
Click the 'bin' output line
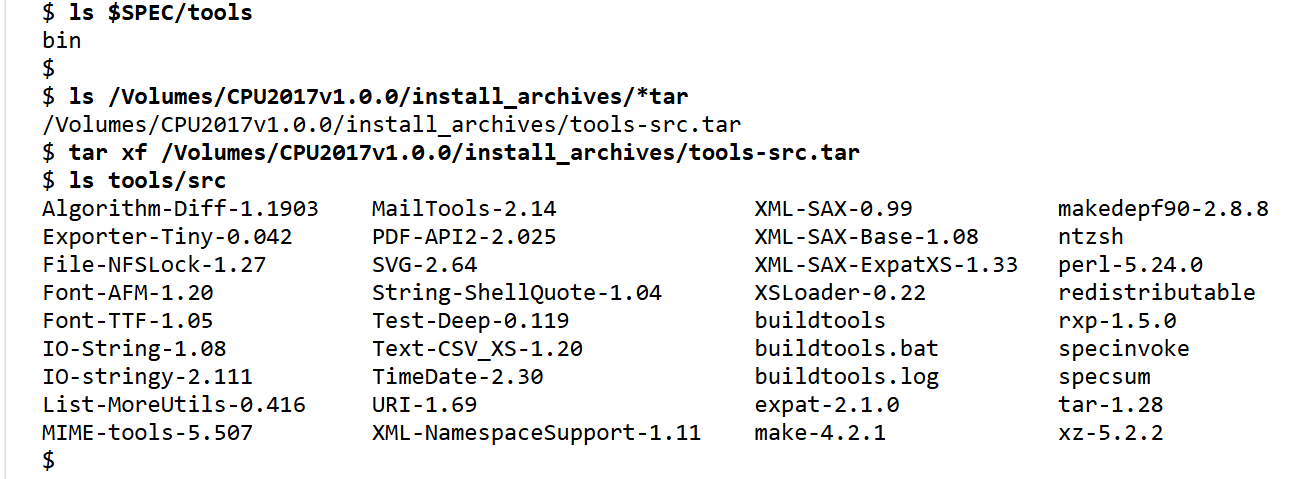point(62,41)
